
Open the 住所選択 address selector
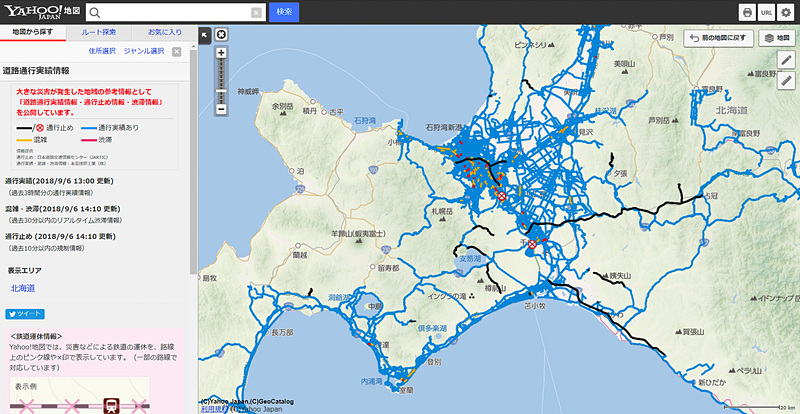coord(102,51)
